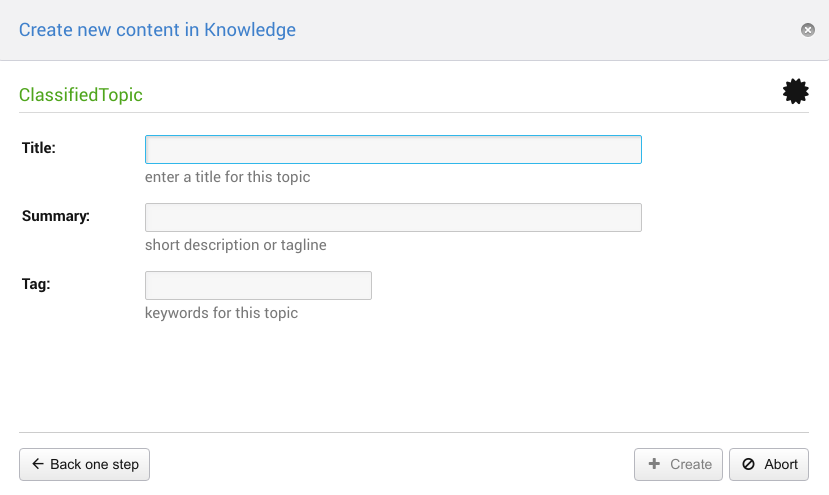Click the left arrow icon in Back button
Image resolution: width=829 pixels, height=495 pixels.
pos(38,464)
